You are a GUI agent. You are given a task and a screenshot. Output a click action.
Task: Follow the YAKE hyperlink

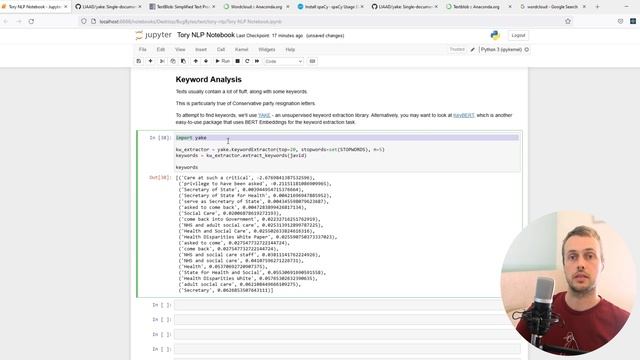264,116
